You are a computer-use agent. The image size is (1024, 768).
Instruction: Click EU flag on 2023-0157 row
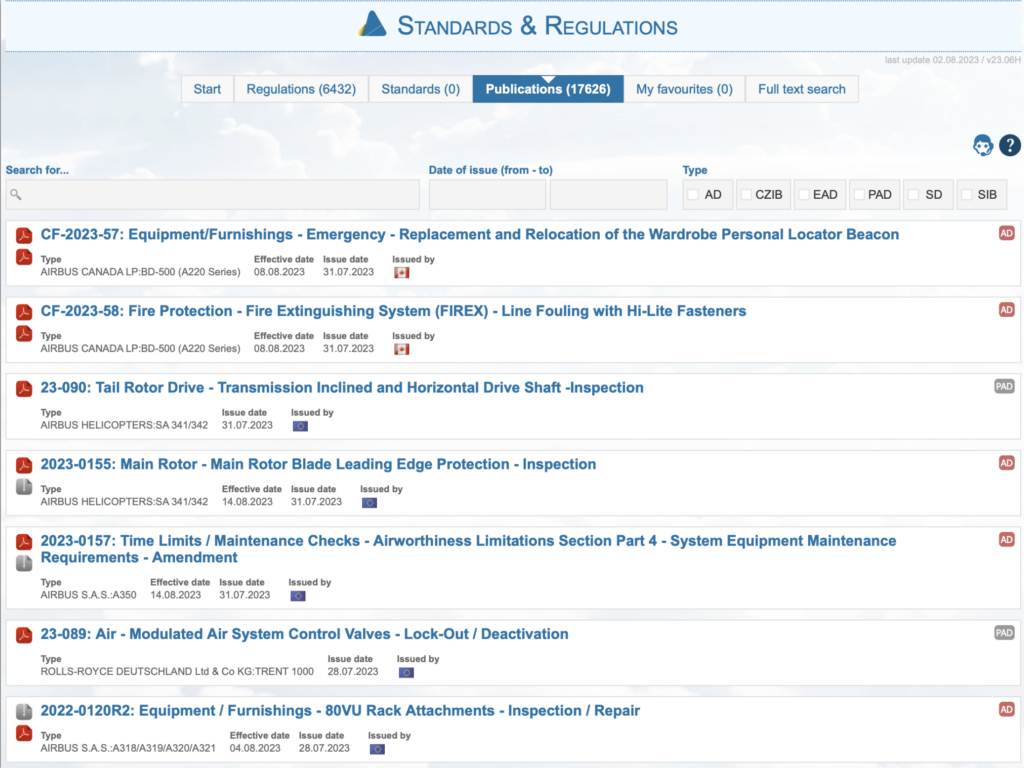pyautogui.click(x=298, y=596)
